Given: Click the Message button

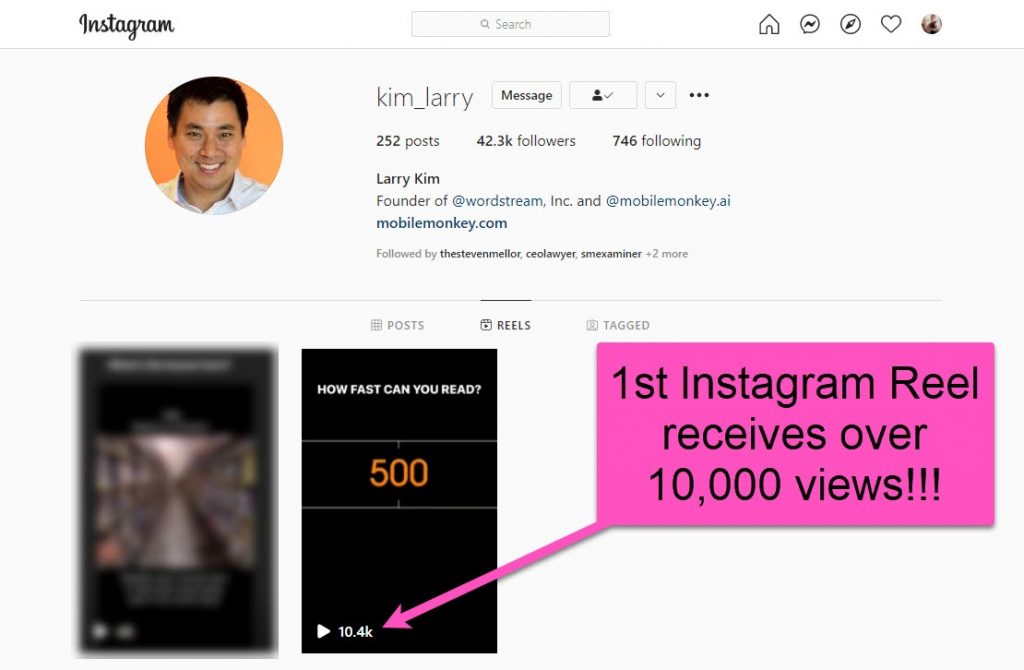Looking at the screenshot, I should tap(526, 96).
